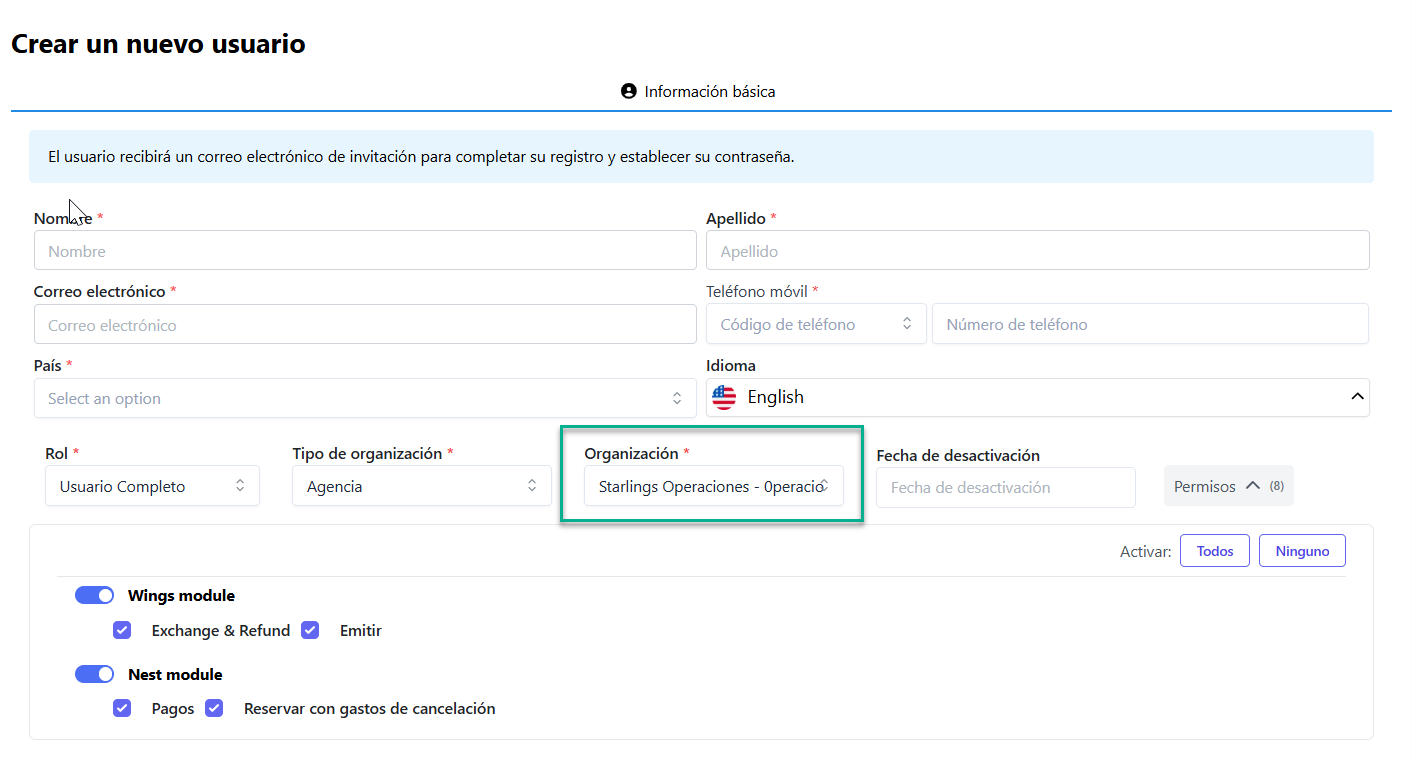Uncheck Reservar con gastos de cancelación

pyautogui.click(x=214, y=709)
